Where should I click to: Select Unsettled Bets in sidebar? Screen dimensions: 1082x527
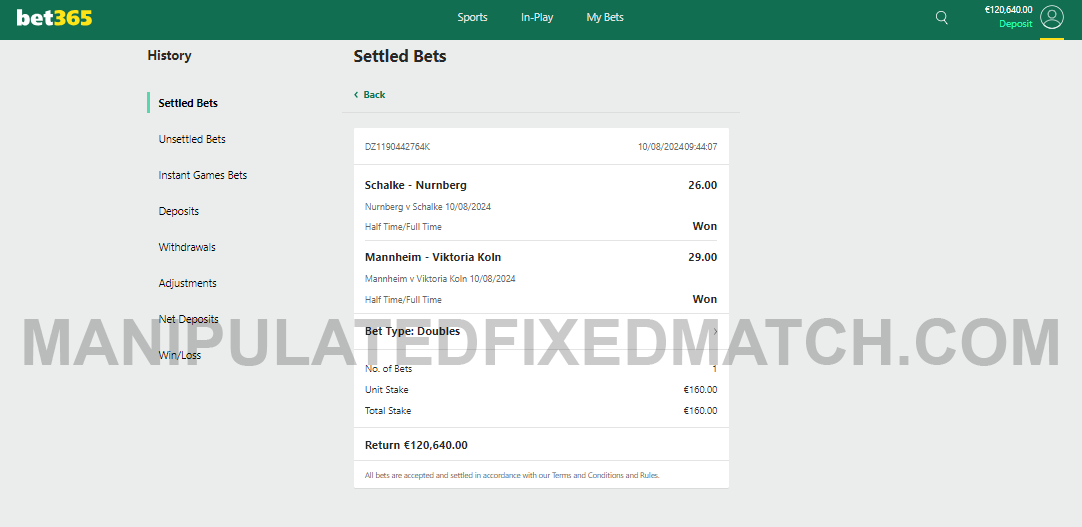click(192, 139)
